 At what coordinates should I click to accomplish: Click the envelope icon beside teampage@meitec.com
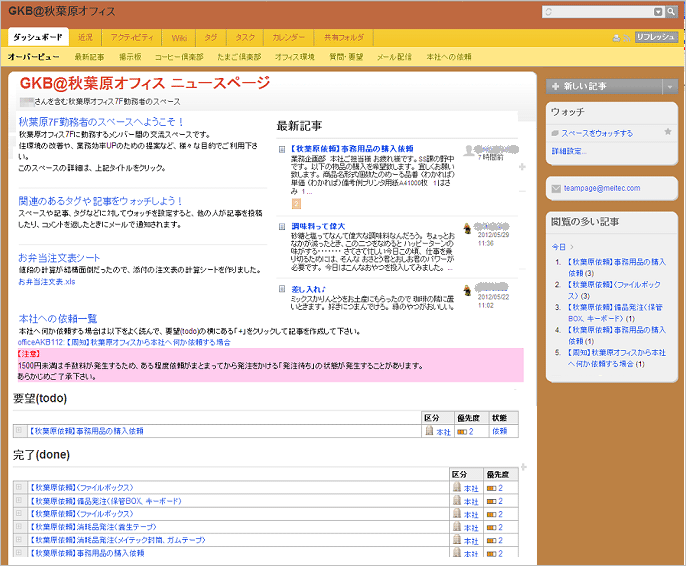point(556,189)
